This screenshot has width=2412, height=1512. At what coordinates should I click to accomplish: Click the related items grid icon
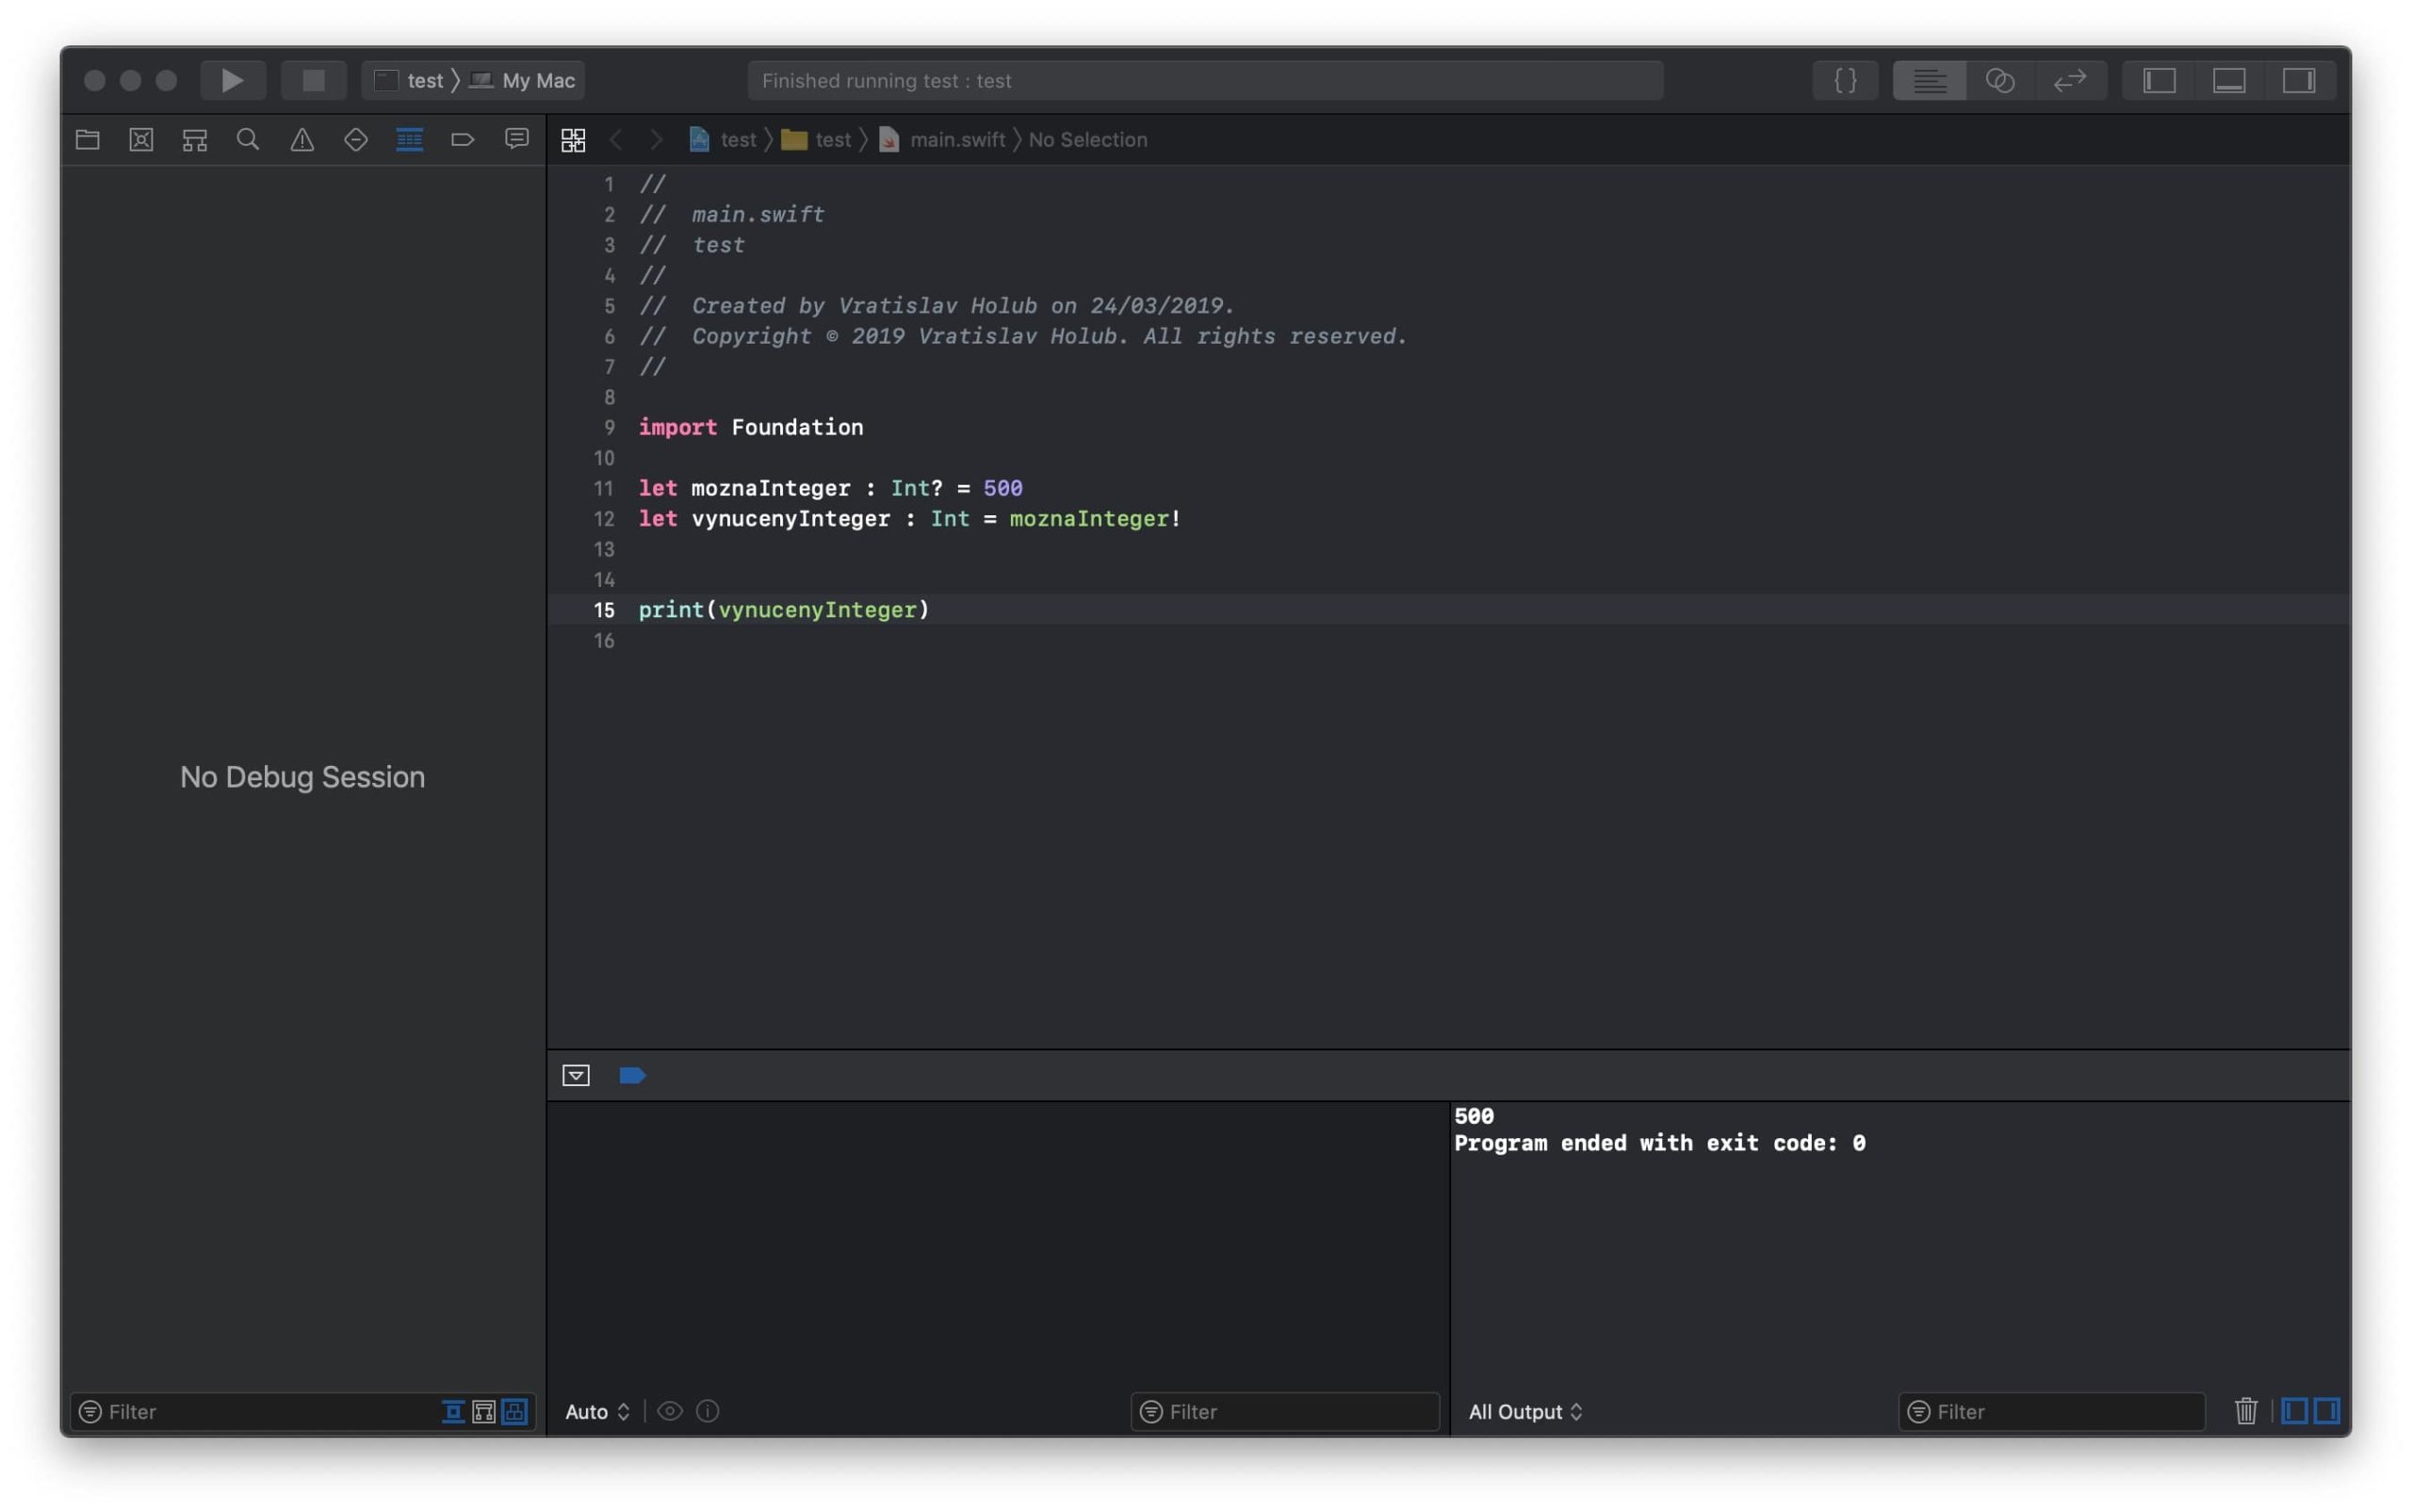pyautogui.click(x=573, y=140)
